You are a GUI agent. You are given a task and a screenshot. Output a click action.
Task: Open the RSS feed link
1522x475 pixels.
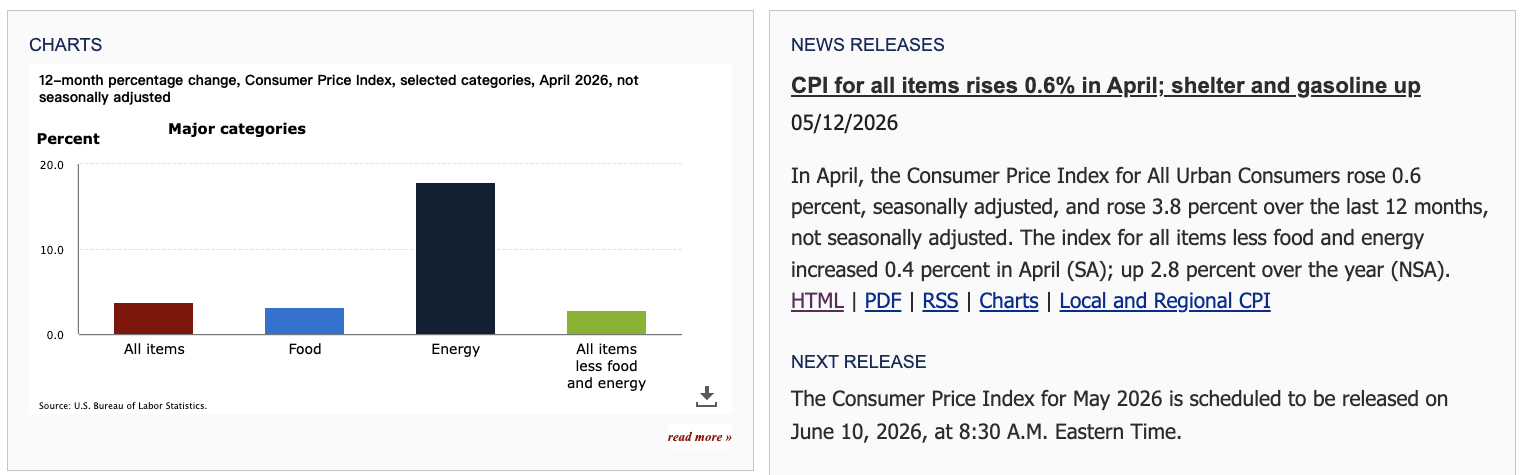940,301
